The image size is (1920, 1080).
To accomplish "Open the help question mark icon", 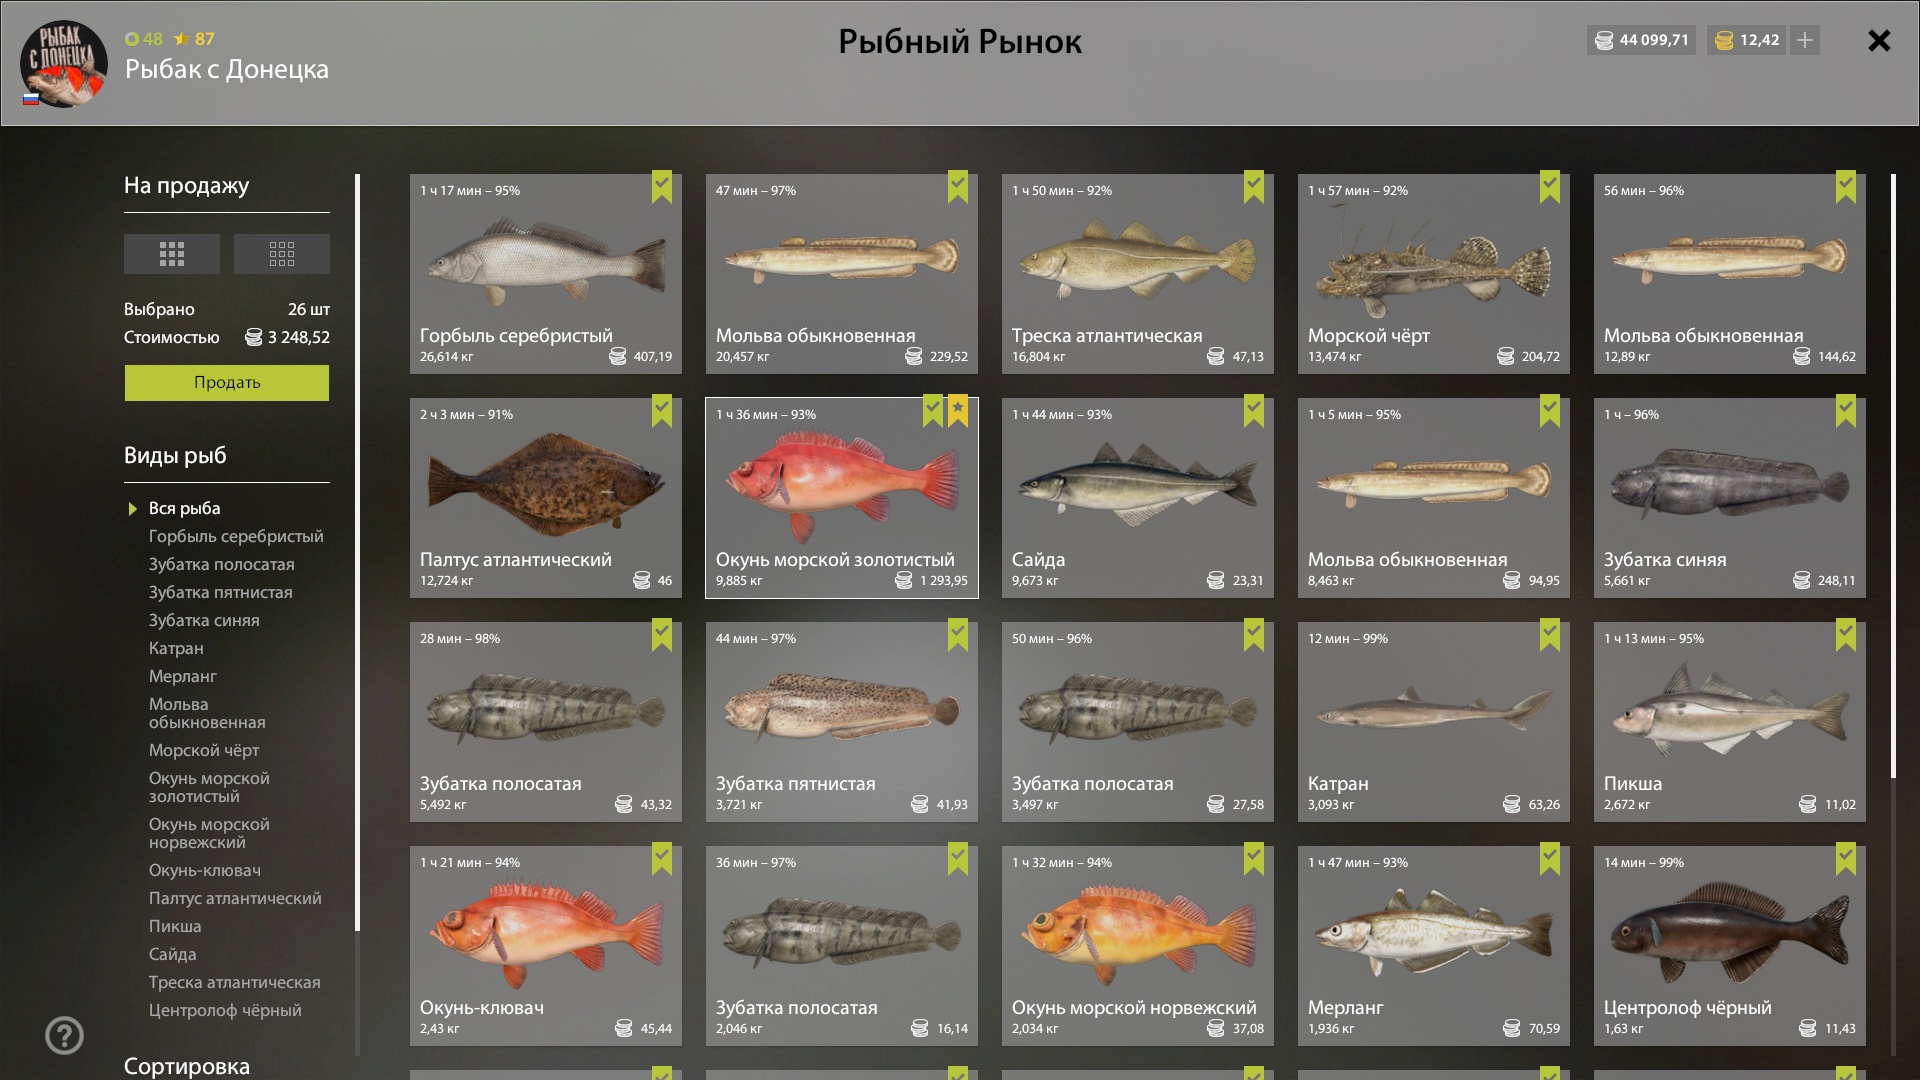I will tap(64, 1035).
